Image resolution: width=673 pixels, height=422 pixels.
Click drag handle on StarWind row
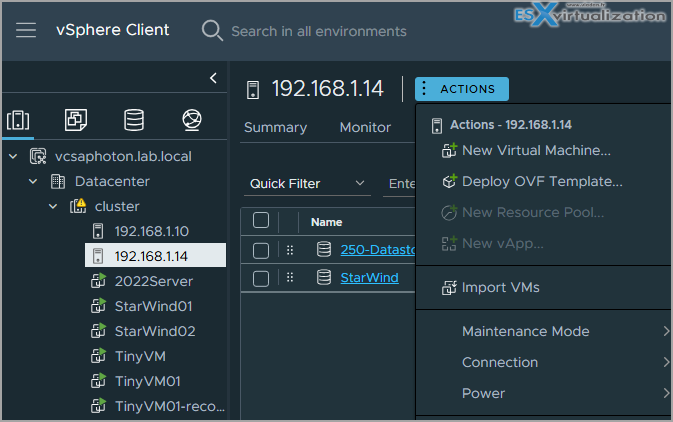[x=290, y=278]
